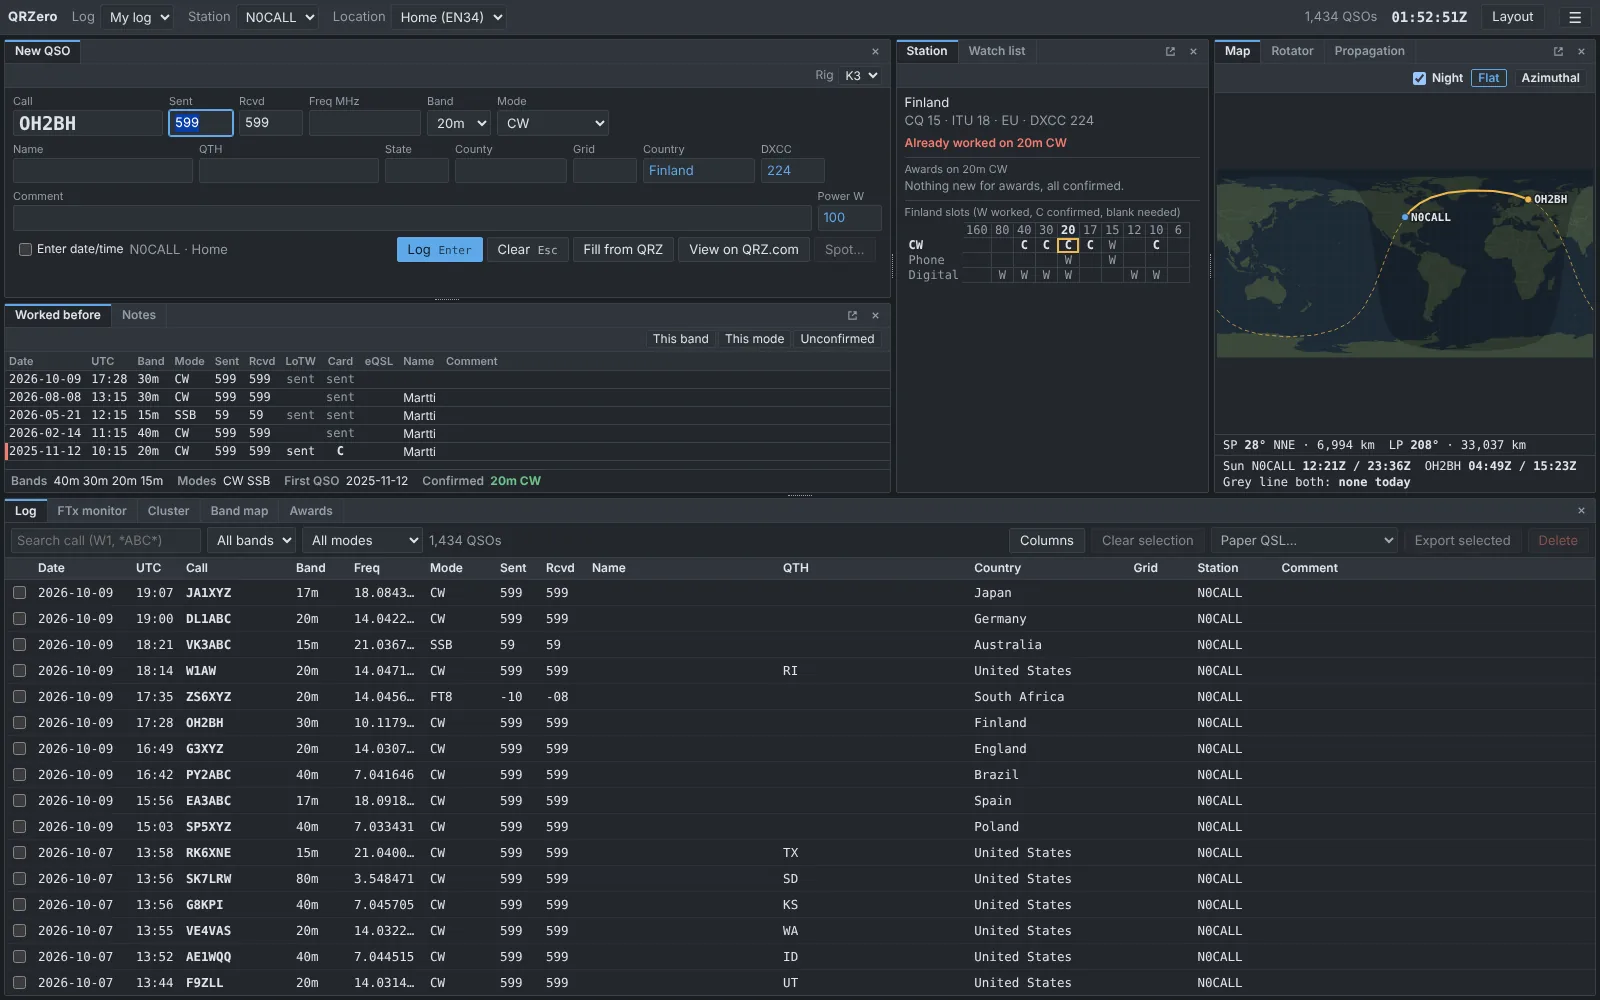Switch to the Watch list tab
1600x1000 pixels.
(x=996, y=51)
